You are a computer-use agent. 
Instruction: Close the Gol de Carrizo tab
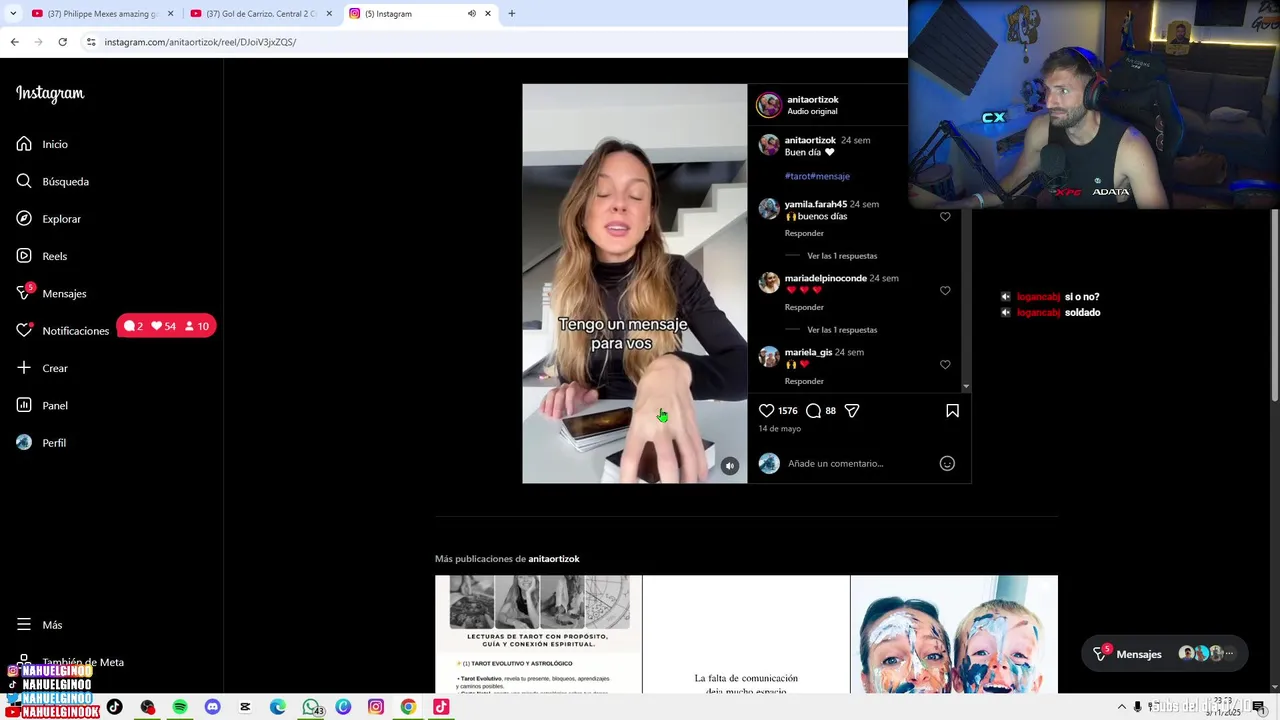(x=329, y=14)
